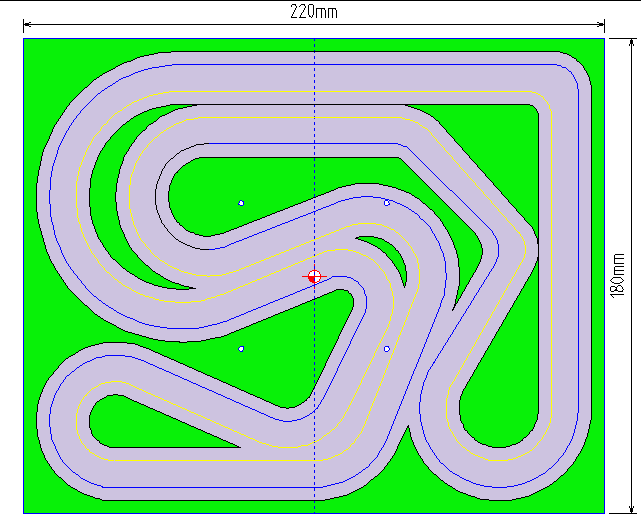This screenshot has width=641, height=519.
Task: Click the red crosshair origin marker
Action: point(314,276)
